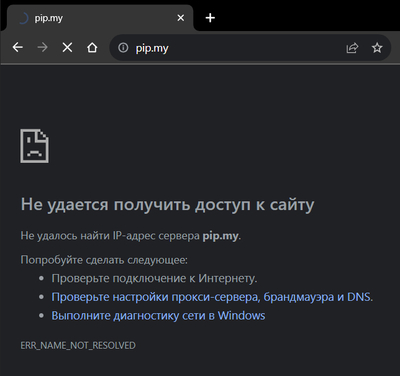Click the heading 'Не удается получить доступ к сайту'

(x=167, y=204)
